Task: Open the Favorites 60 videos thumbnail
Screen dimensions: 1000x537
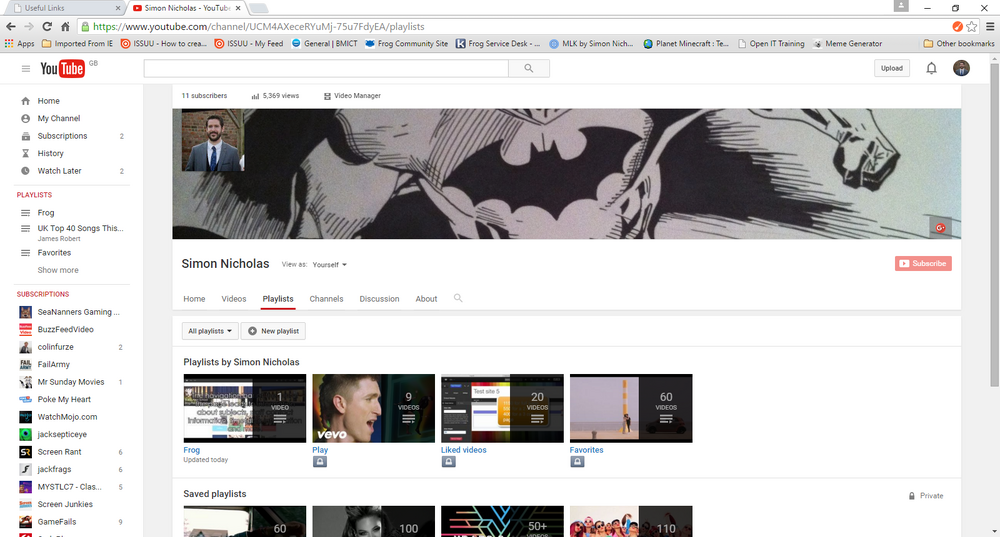Action: click(x=631, y=408)
